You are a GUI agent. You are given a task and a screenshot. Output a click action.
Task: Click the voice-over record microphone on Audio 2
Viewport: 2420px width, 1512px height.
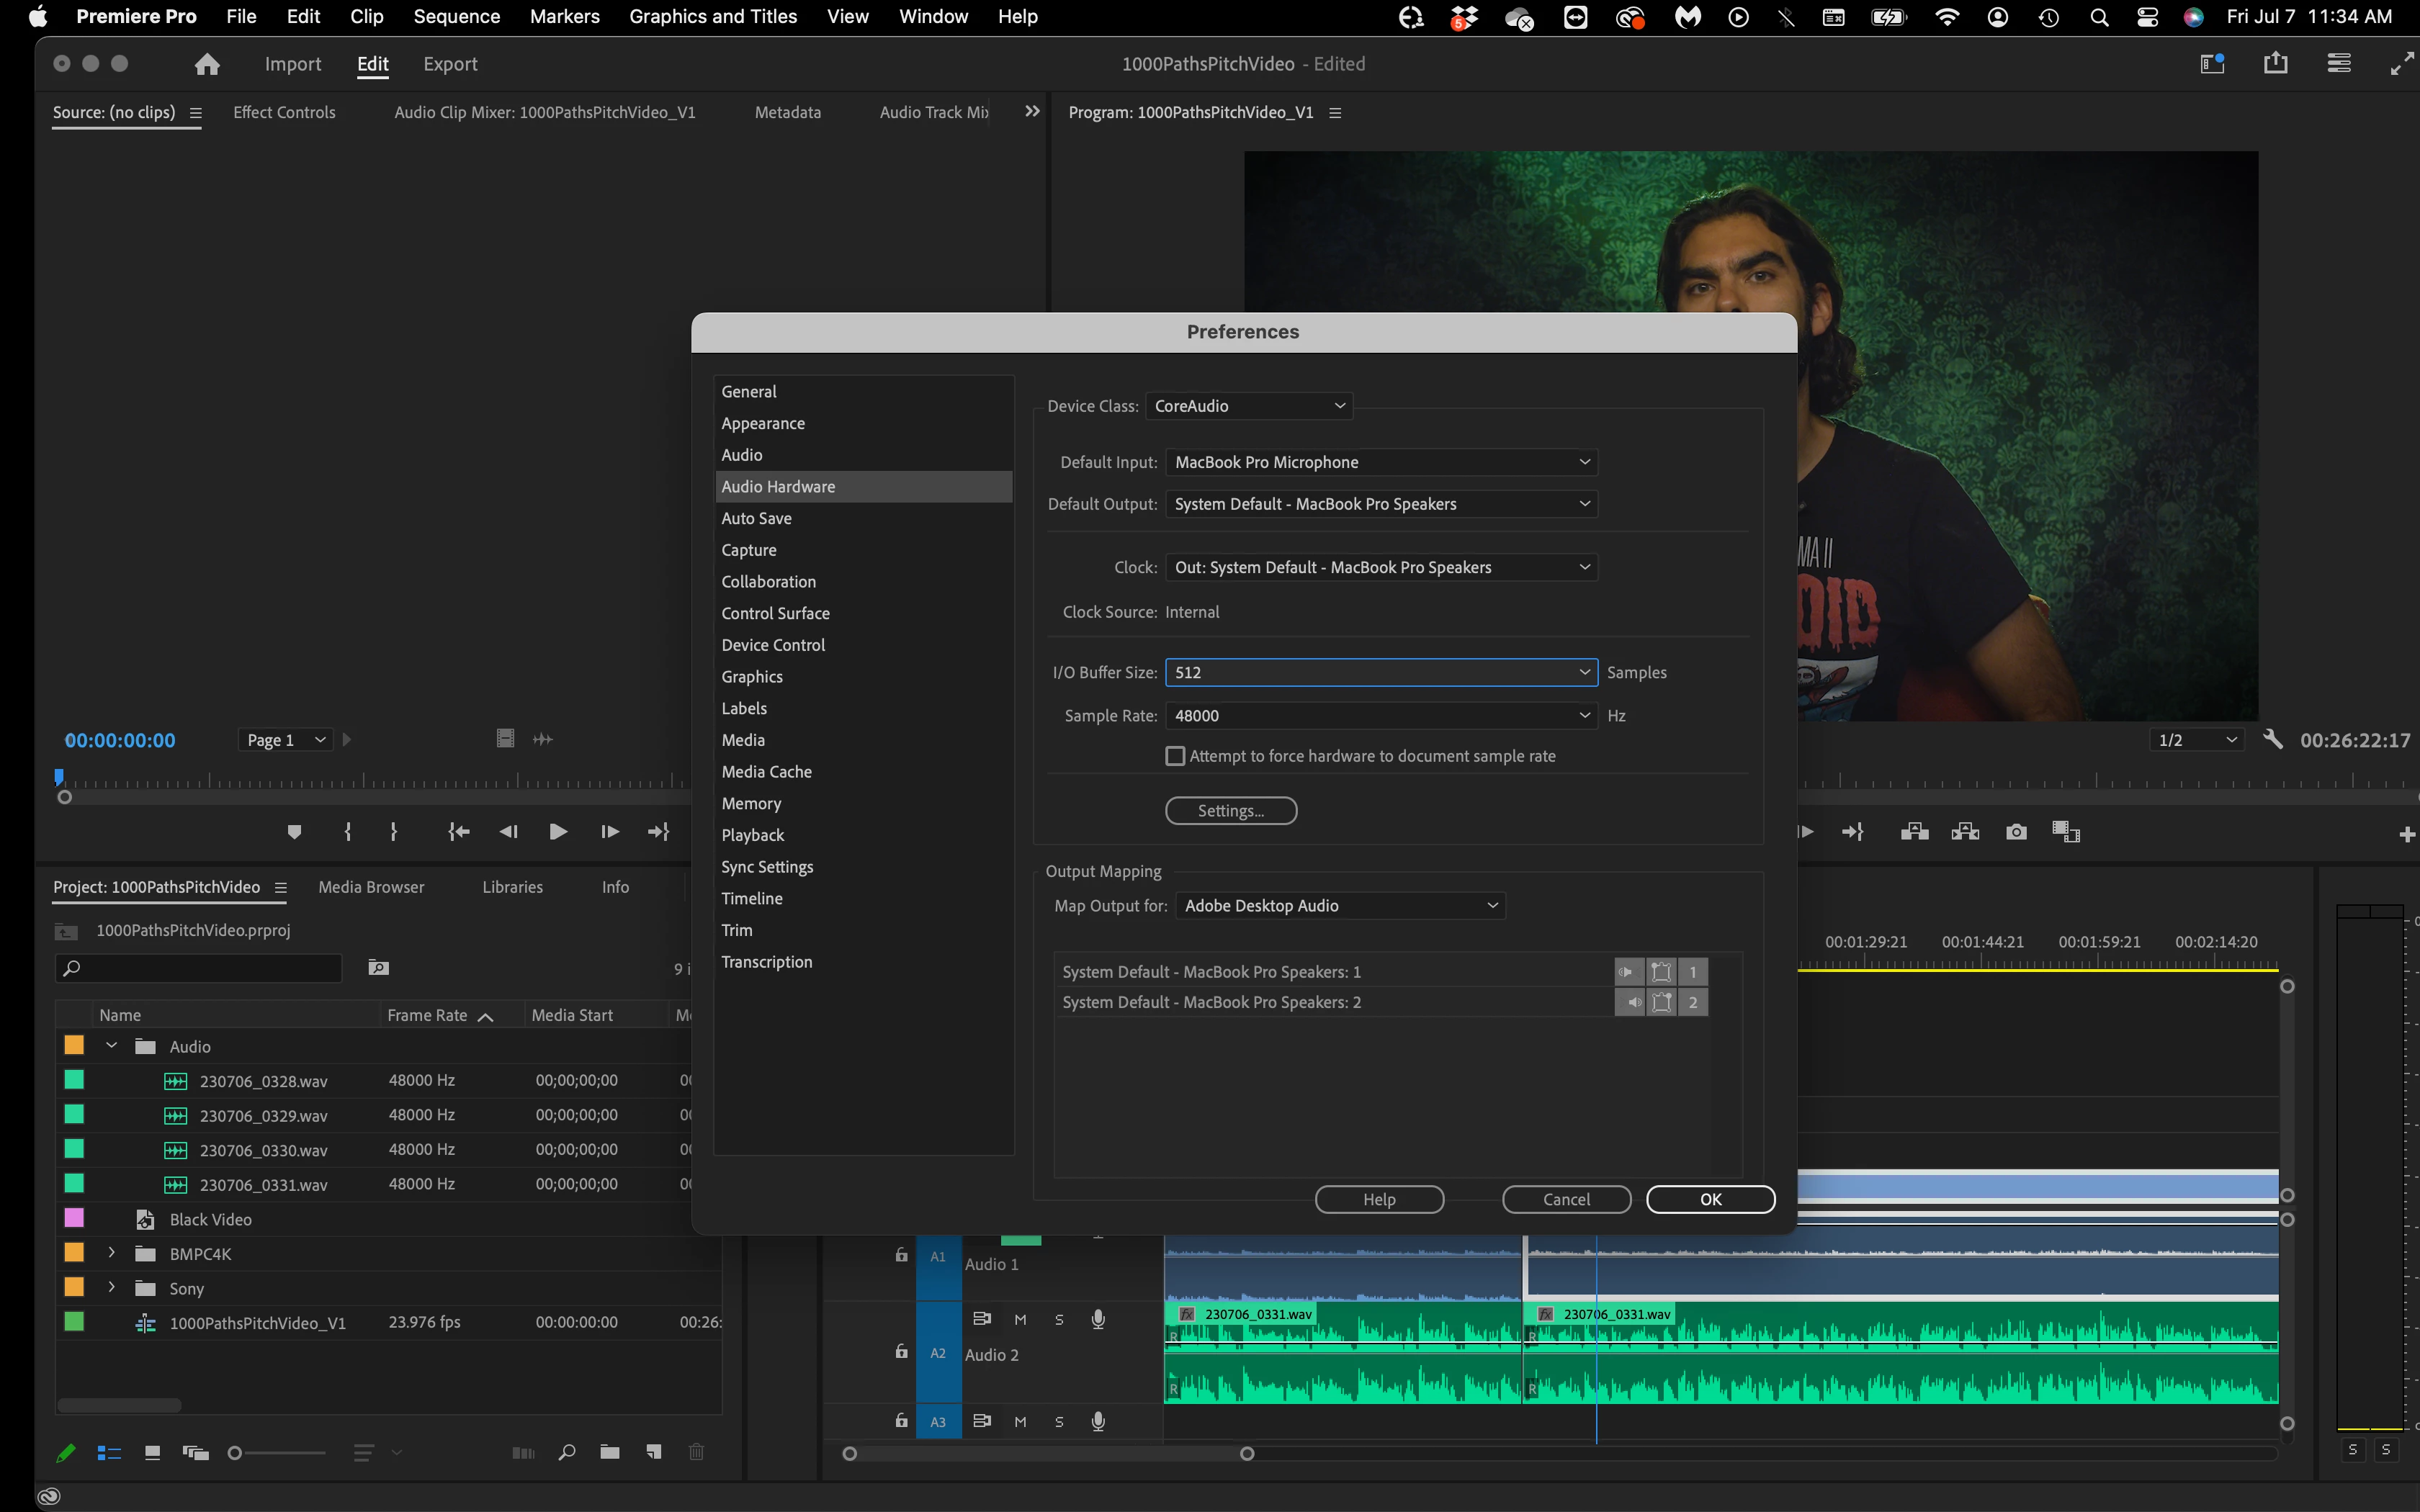click(x=1098, y=1319)
